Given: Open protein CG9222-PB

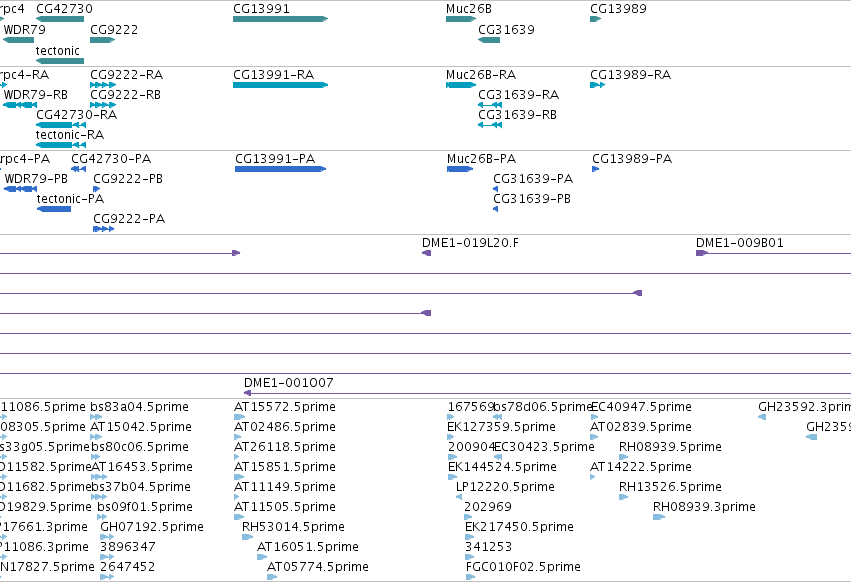Looking at the screenshot, I should (128, 179).
